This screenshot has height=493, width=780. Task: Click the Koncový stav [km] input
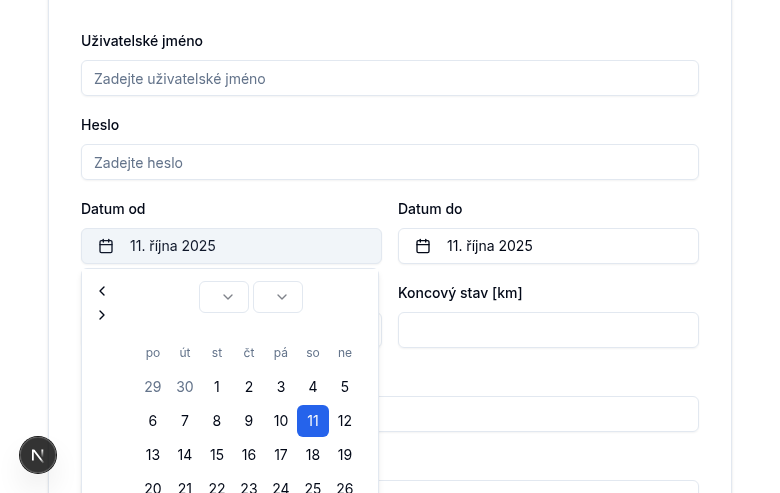[548, 330]
